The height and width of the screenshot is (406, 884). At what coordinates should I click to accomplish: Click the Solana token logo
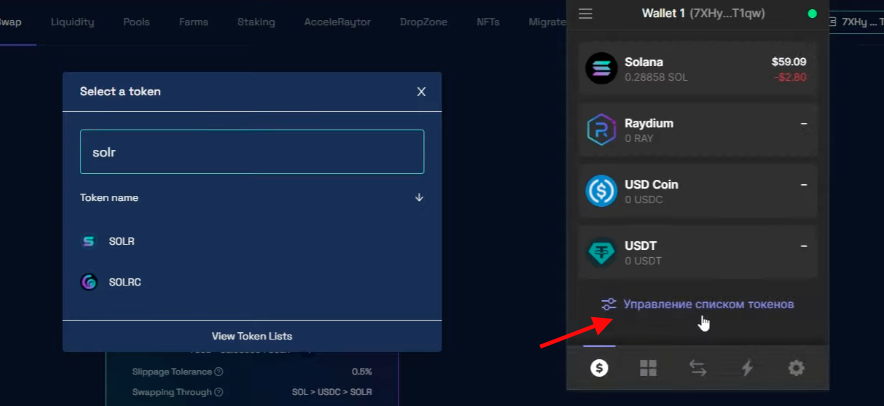point(602,68)
